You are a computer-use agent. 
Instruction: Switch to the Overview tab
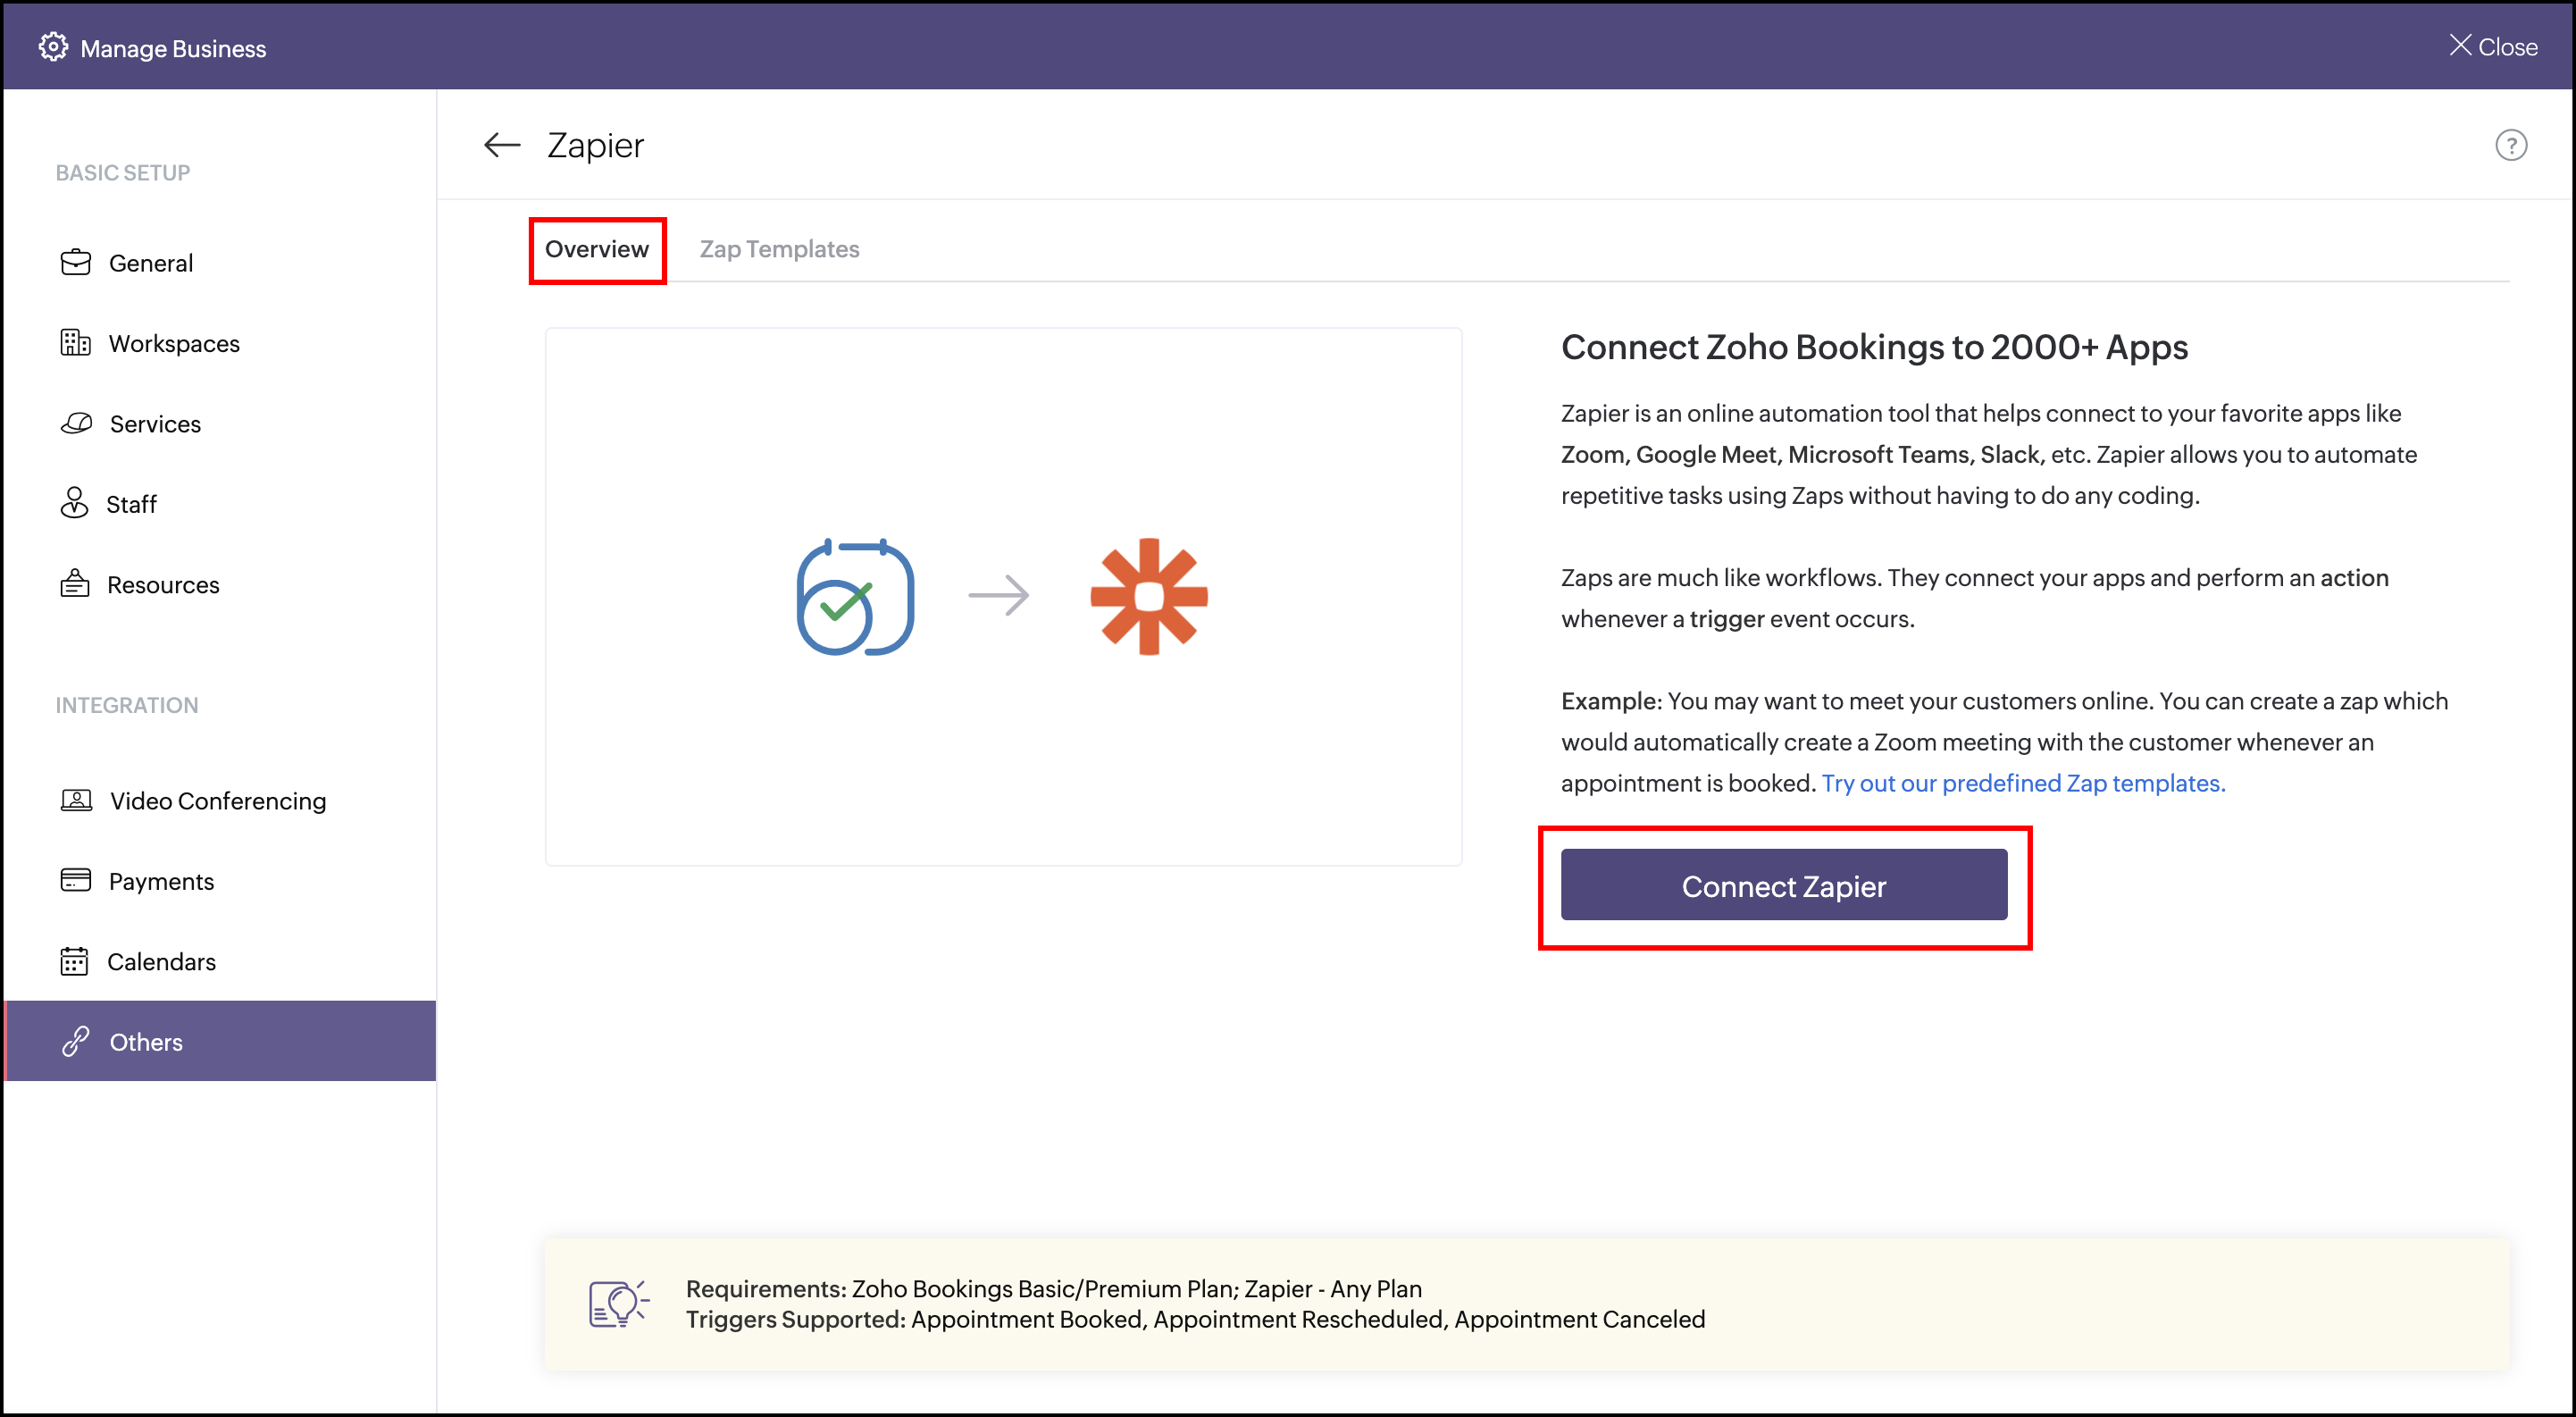pos(596,249)
